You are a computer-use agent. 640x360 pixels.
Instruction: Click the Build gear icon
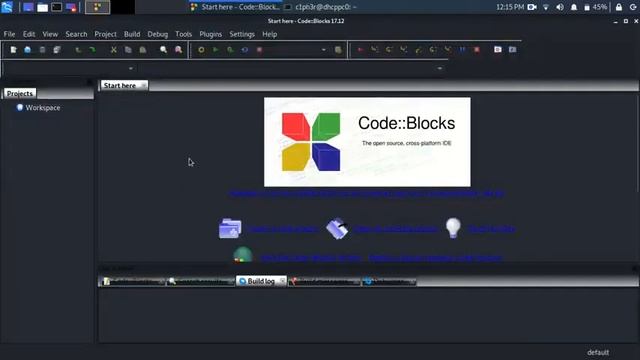(201, 50)
